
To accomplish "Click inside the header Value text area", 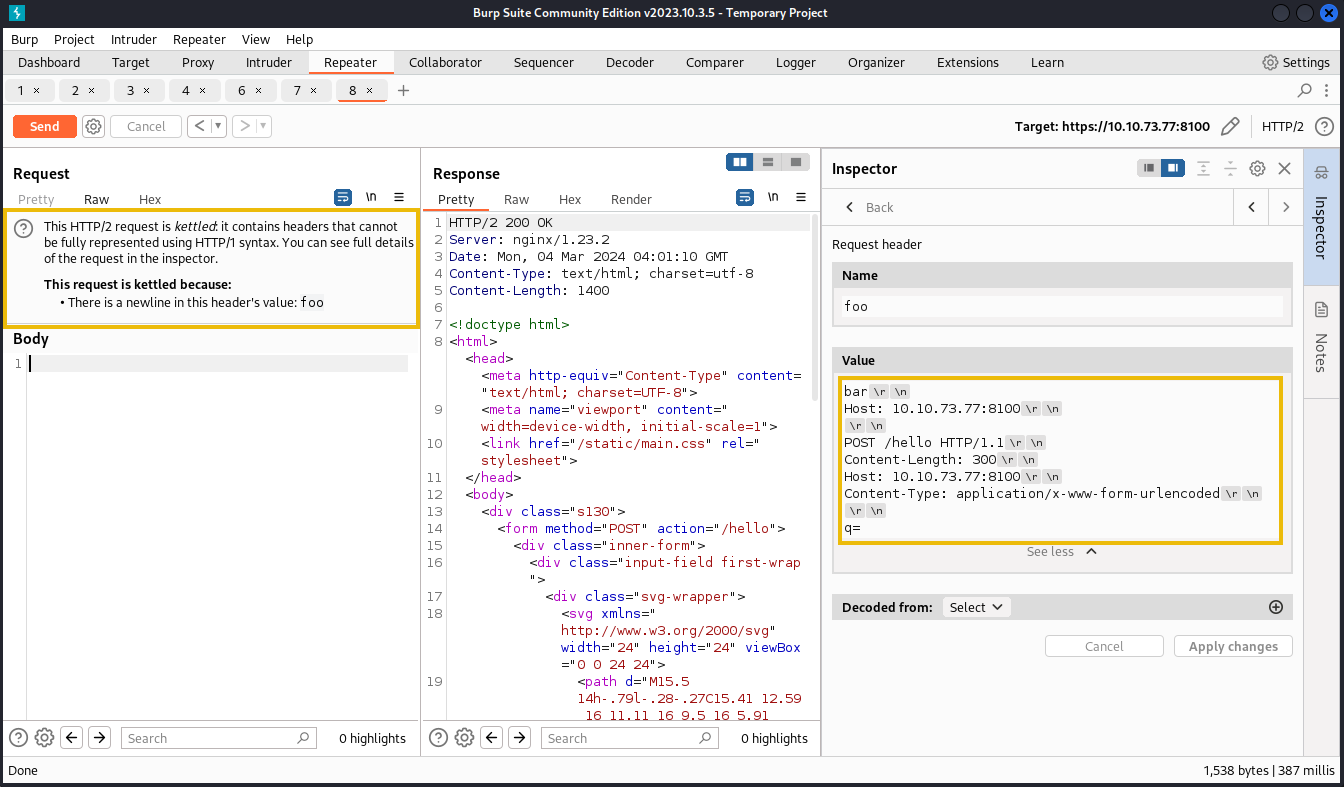I will pos(1061,459).
